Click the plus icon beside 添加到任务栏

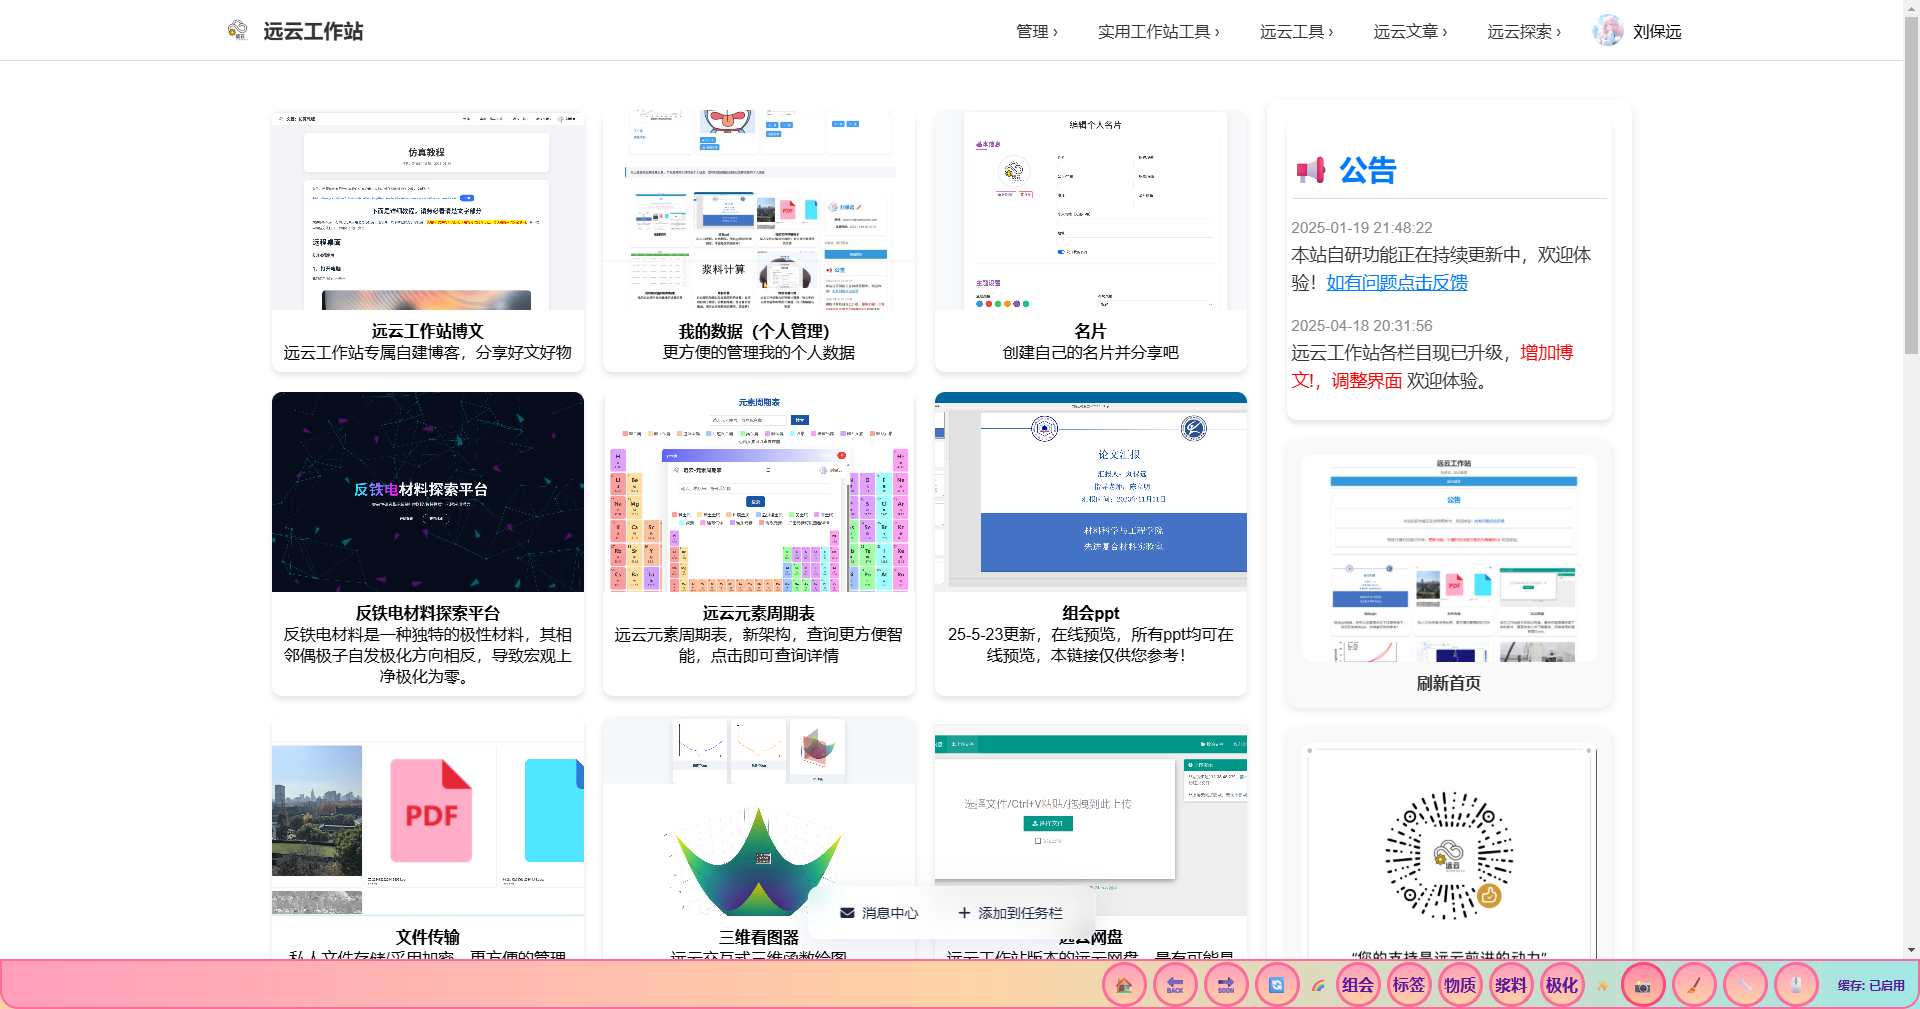click(964, 913)
